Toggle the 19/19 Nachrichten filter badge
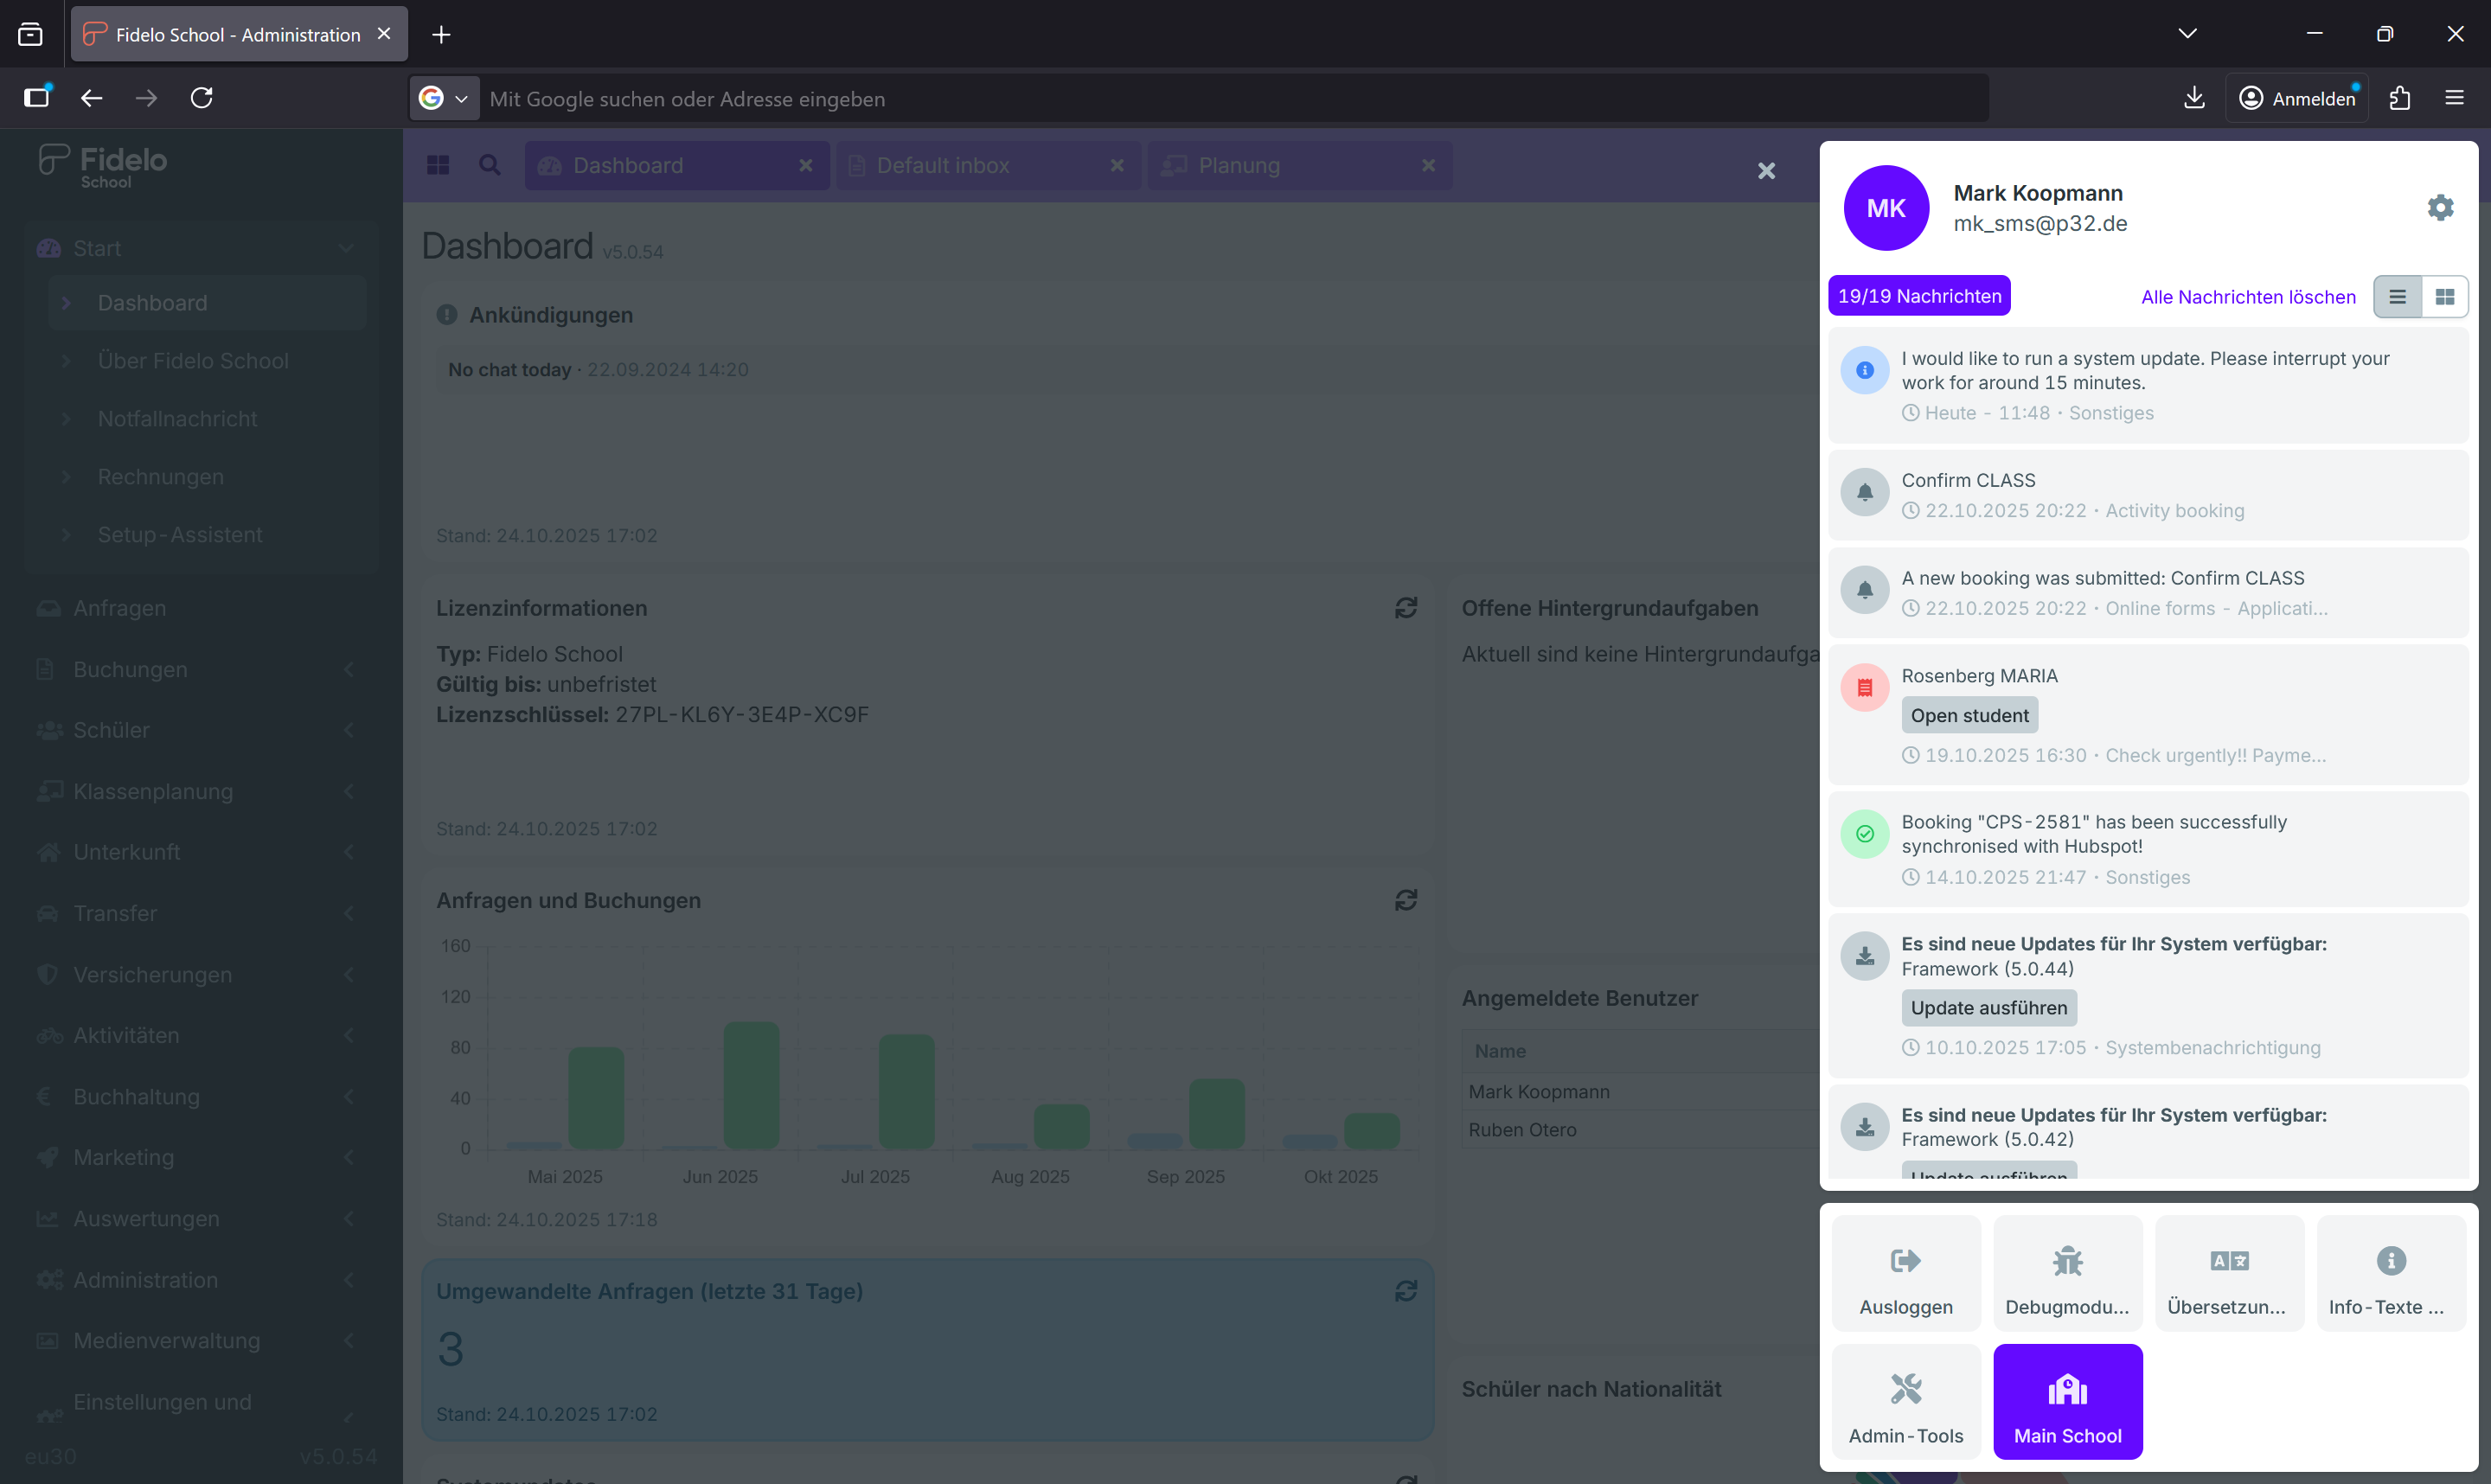 point(1918,296)
